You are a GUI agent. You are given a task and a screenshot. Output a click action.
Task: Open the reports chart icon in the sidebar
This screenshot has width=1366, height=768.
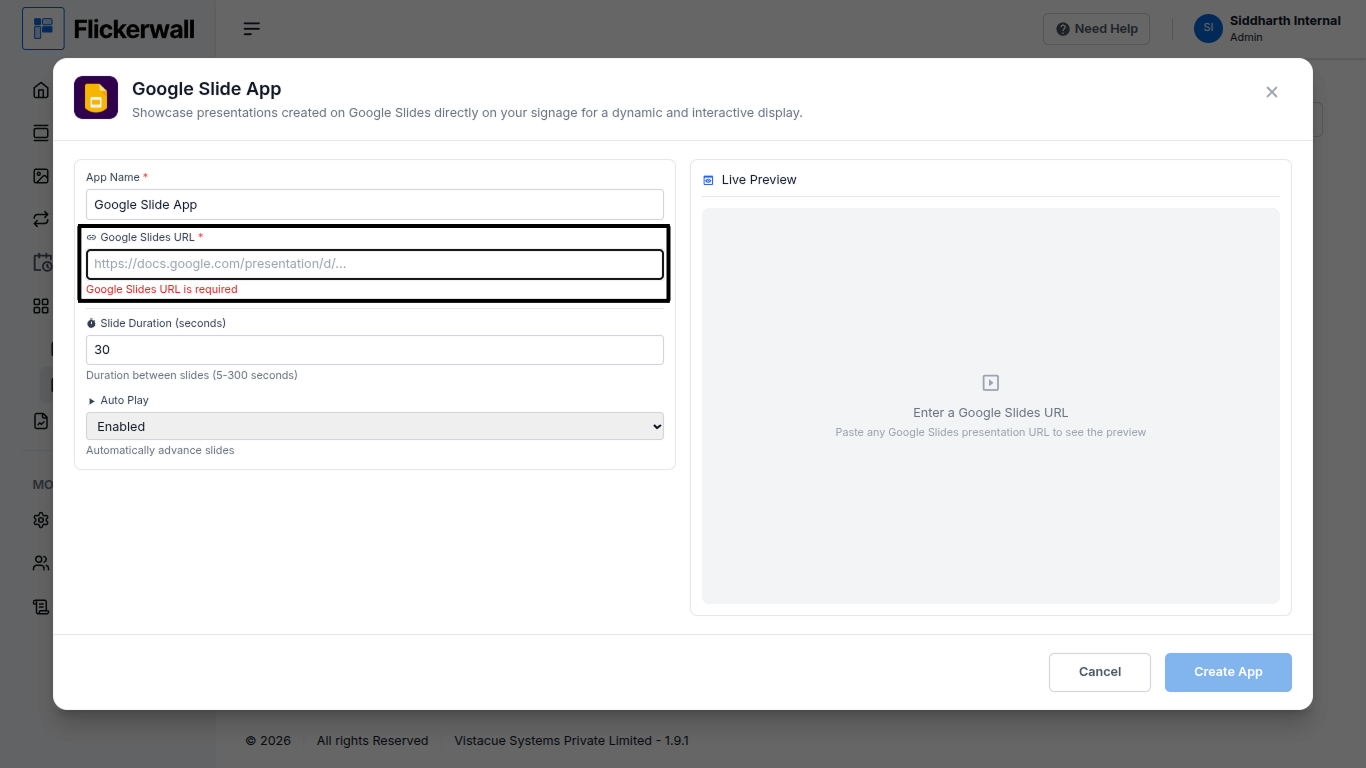pyautogui.click(x=41, y=421)
